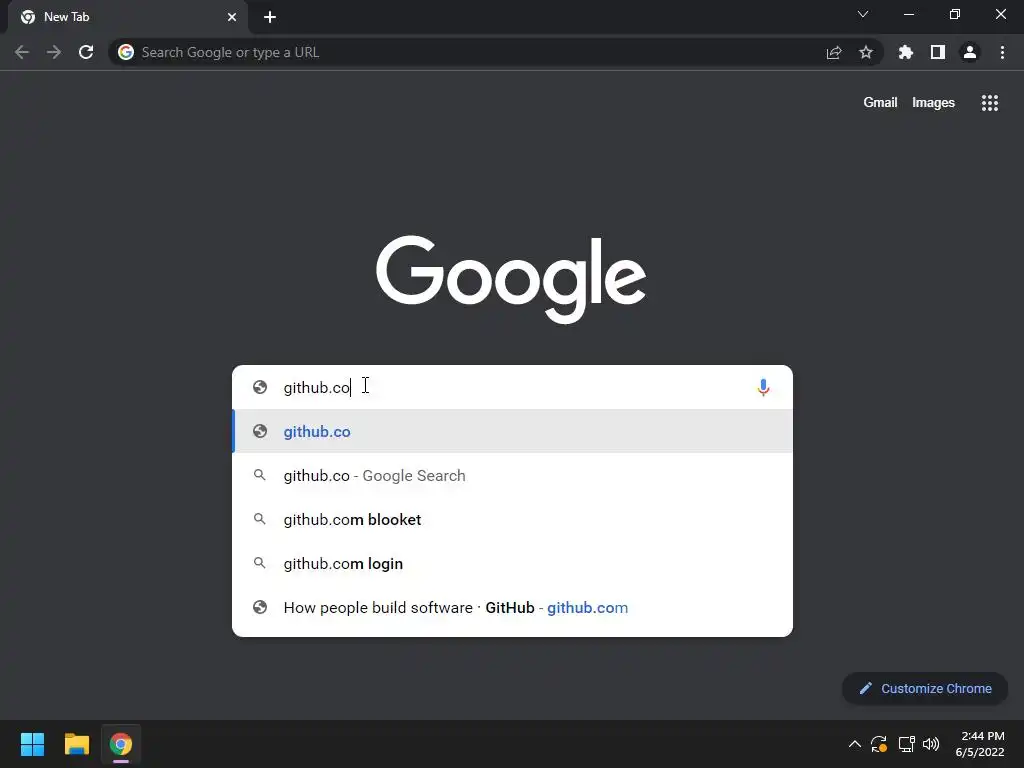The height and width of the screenshot is (768, 1024).
Task: Bookmark this tab with the star icon
Action: [x=866, y=52]
